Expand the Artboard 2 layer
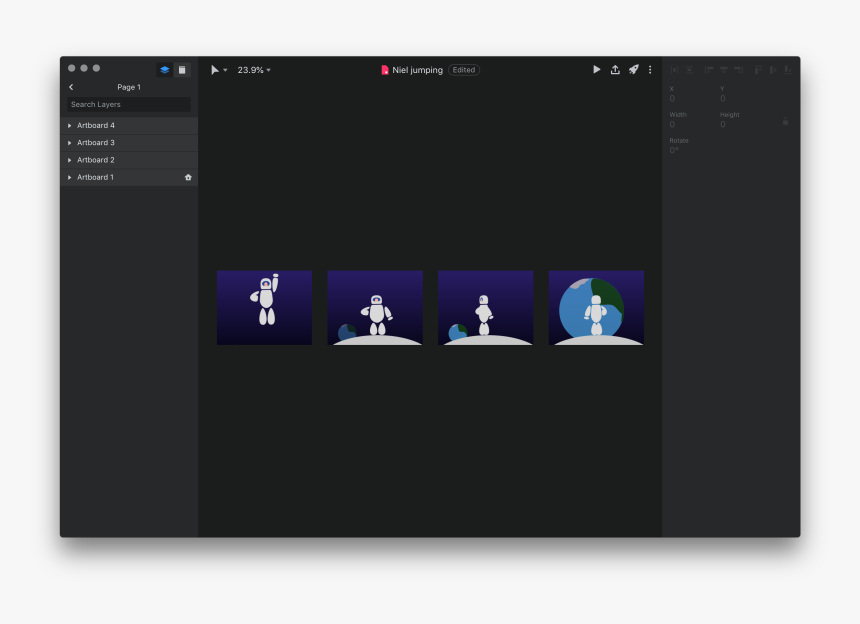 pyautogui.click(x=70, y=160)
